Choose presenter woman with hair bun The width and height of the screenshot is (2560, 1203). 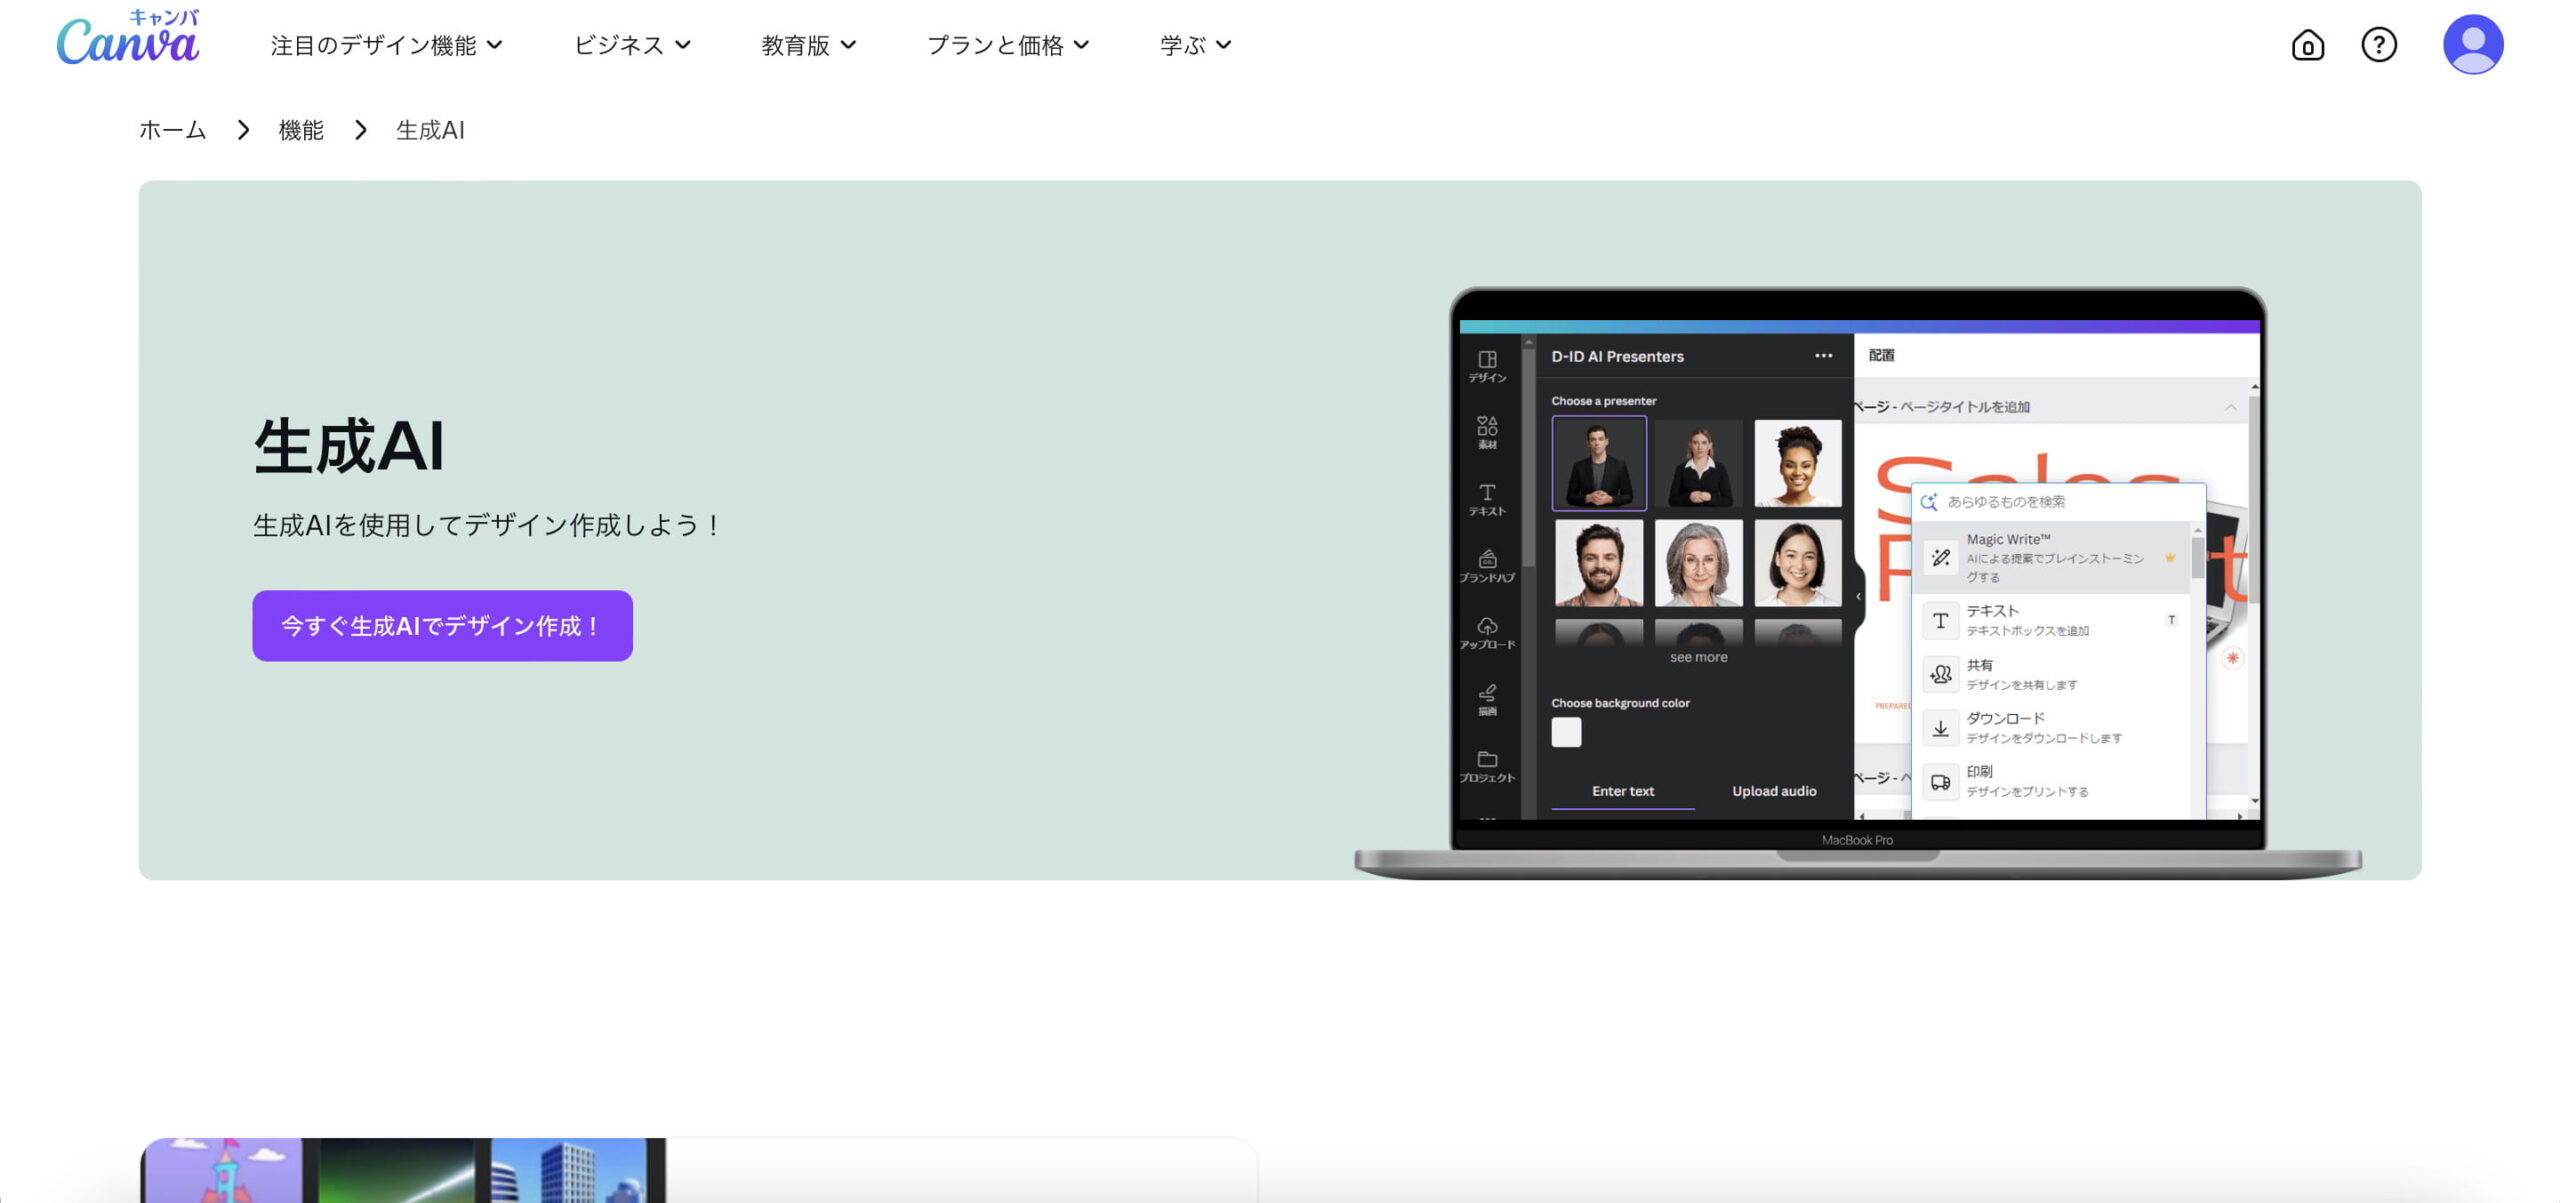point(1797,463)
